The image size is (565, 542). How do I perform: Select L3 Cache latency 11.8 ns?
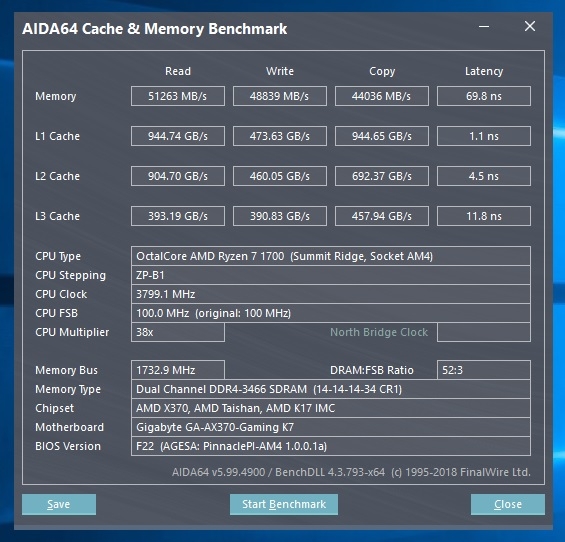(484, 216)
